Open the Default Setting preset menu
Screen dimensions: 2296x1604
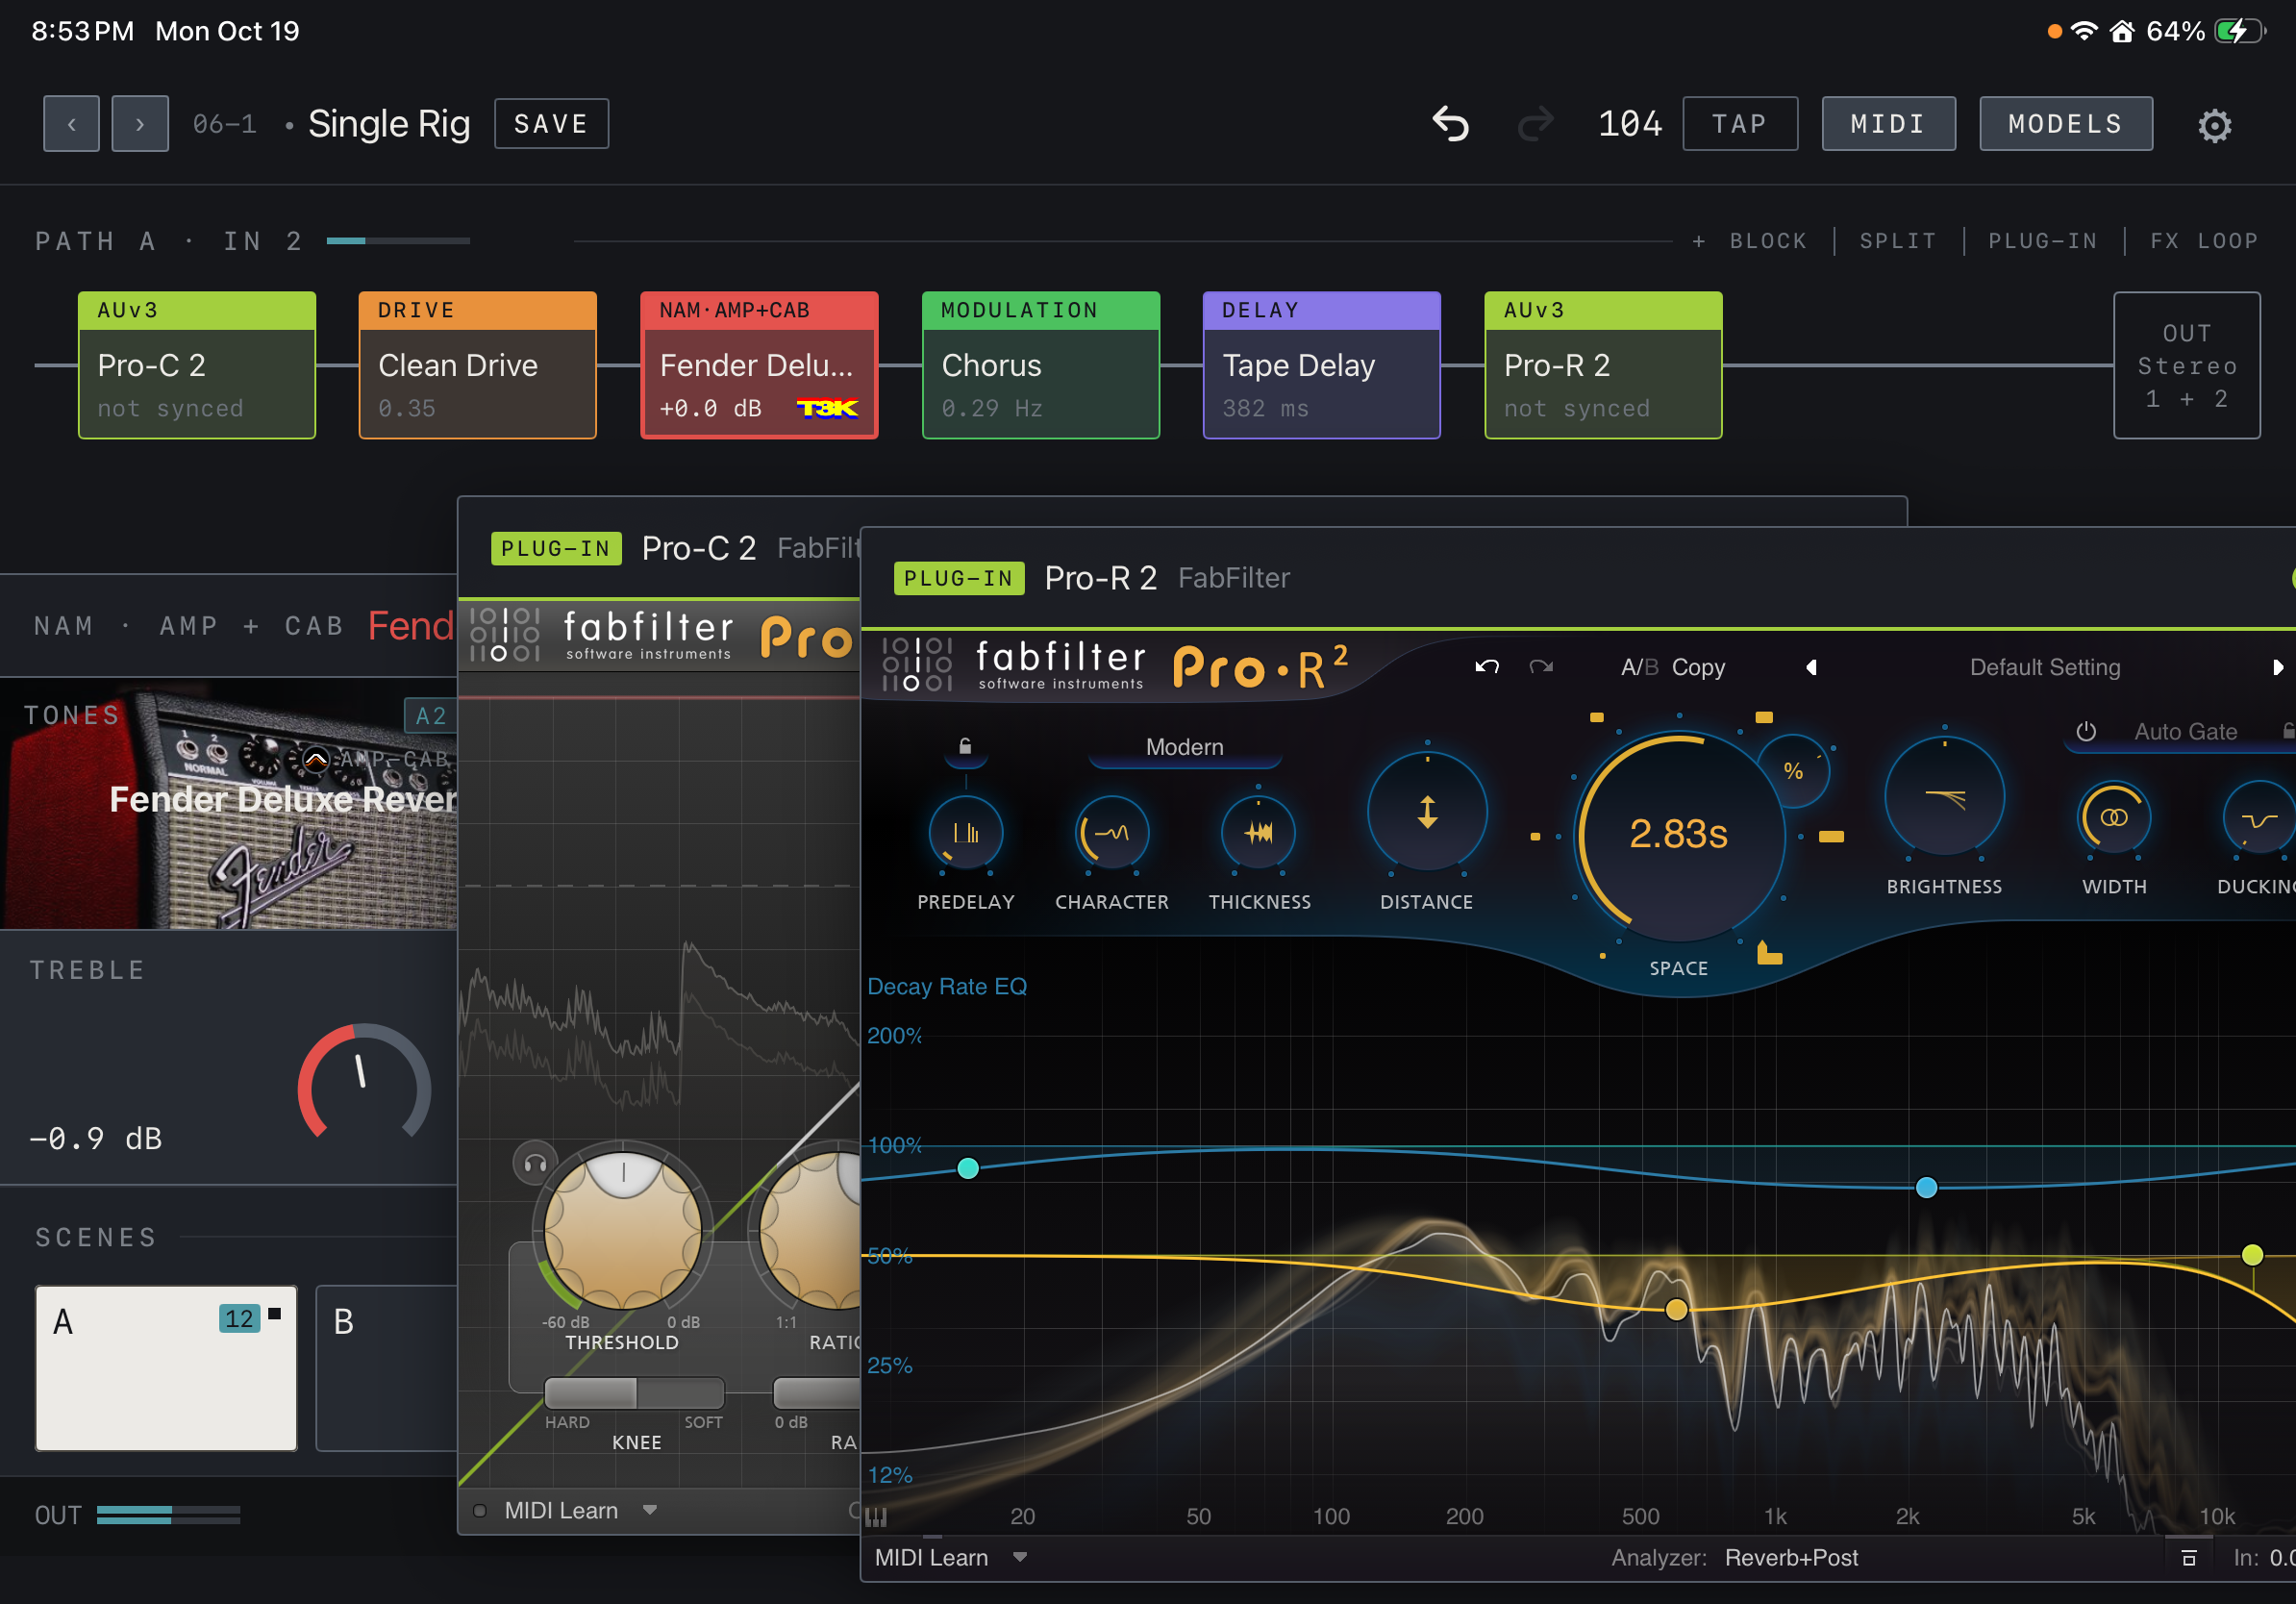(x=2045, y=667)
